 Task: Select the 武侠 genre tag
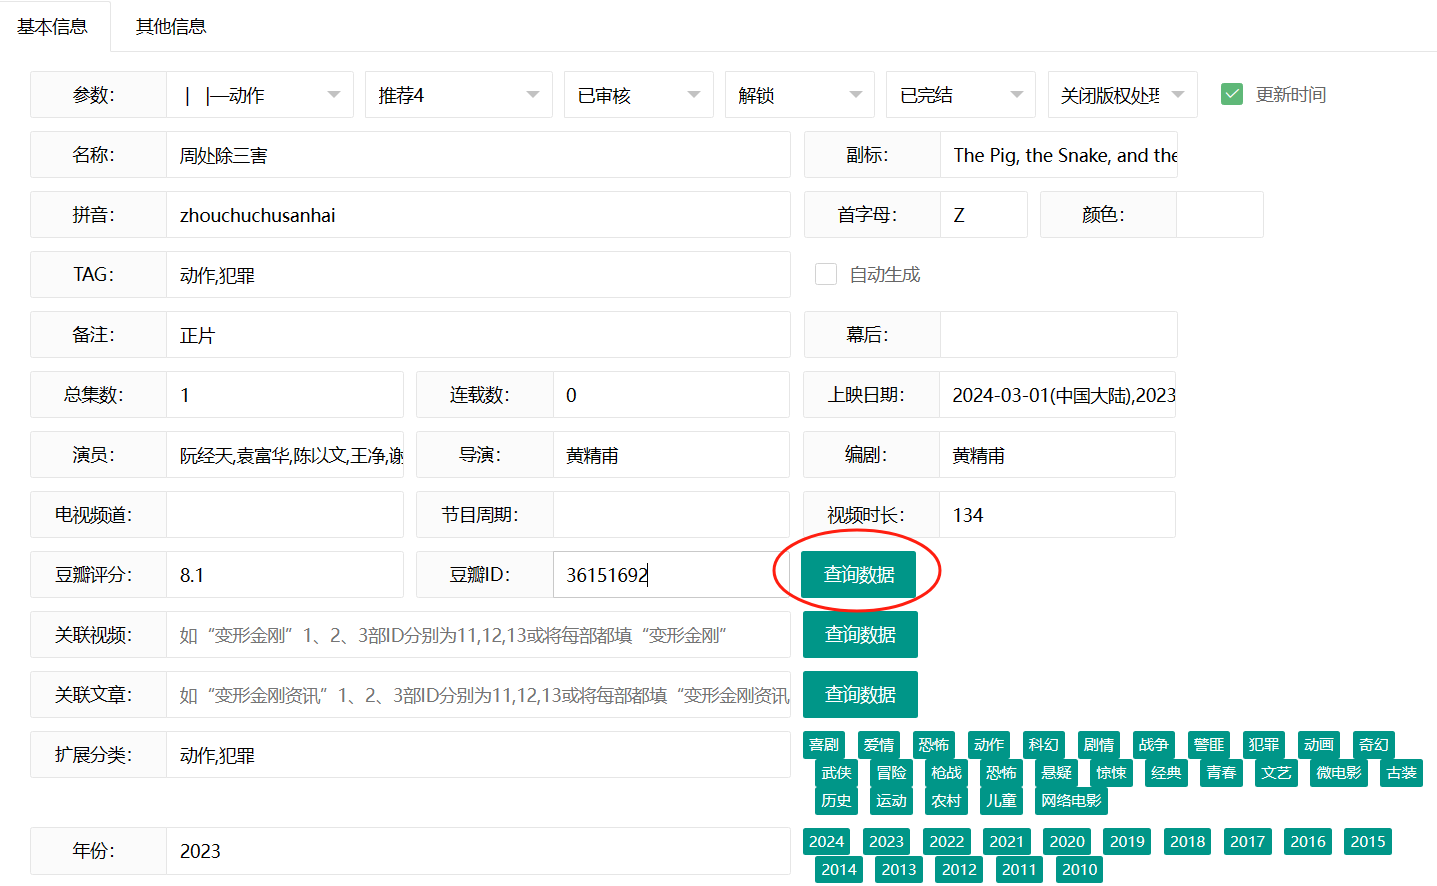[x=837, y=773]
